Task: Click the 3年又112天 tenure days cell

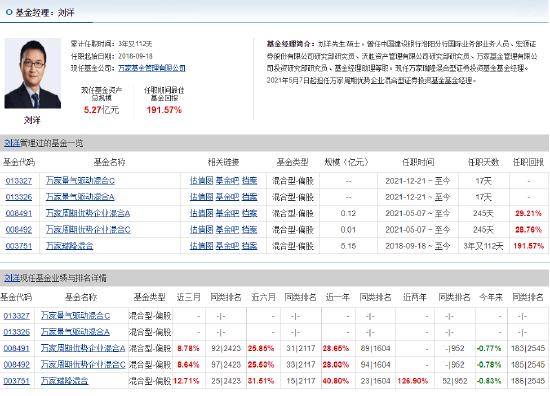Action: [x=483, y=246]
